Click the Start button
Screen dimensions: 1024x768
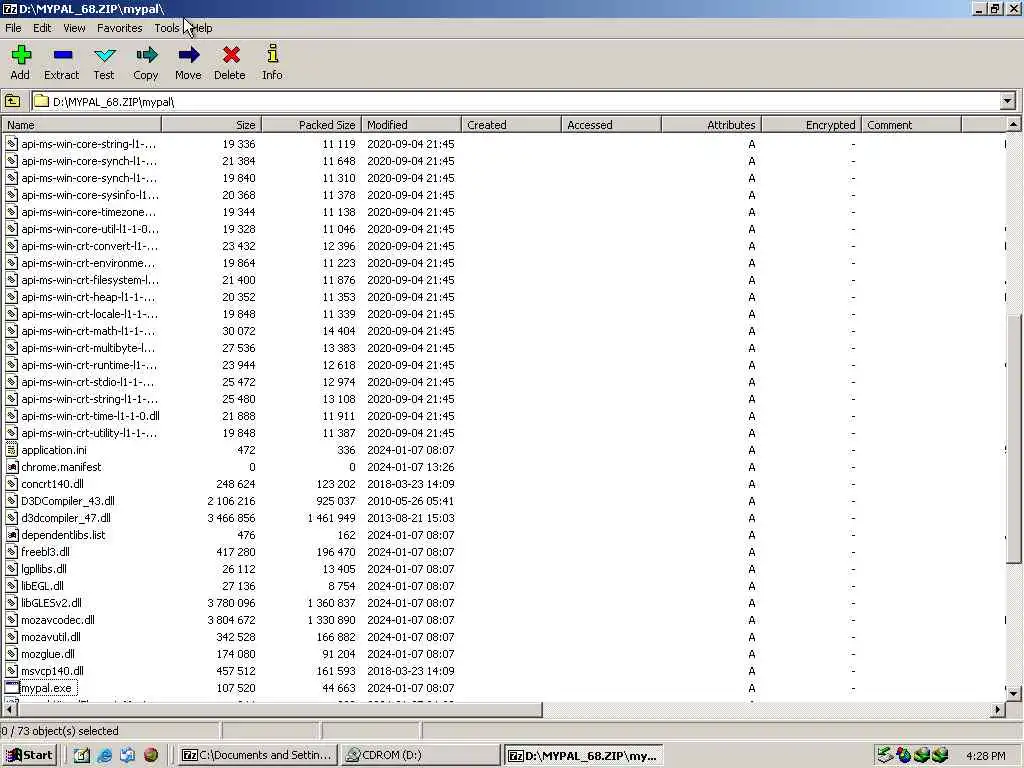click(29, 755)
